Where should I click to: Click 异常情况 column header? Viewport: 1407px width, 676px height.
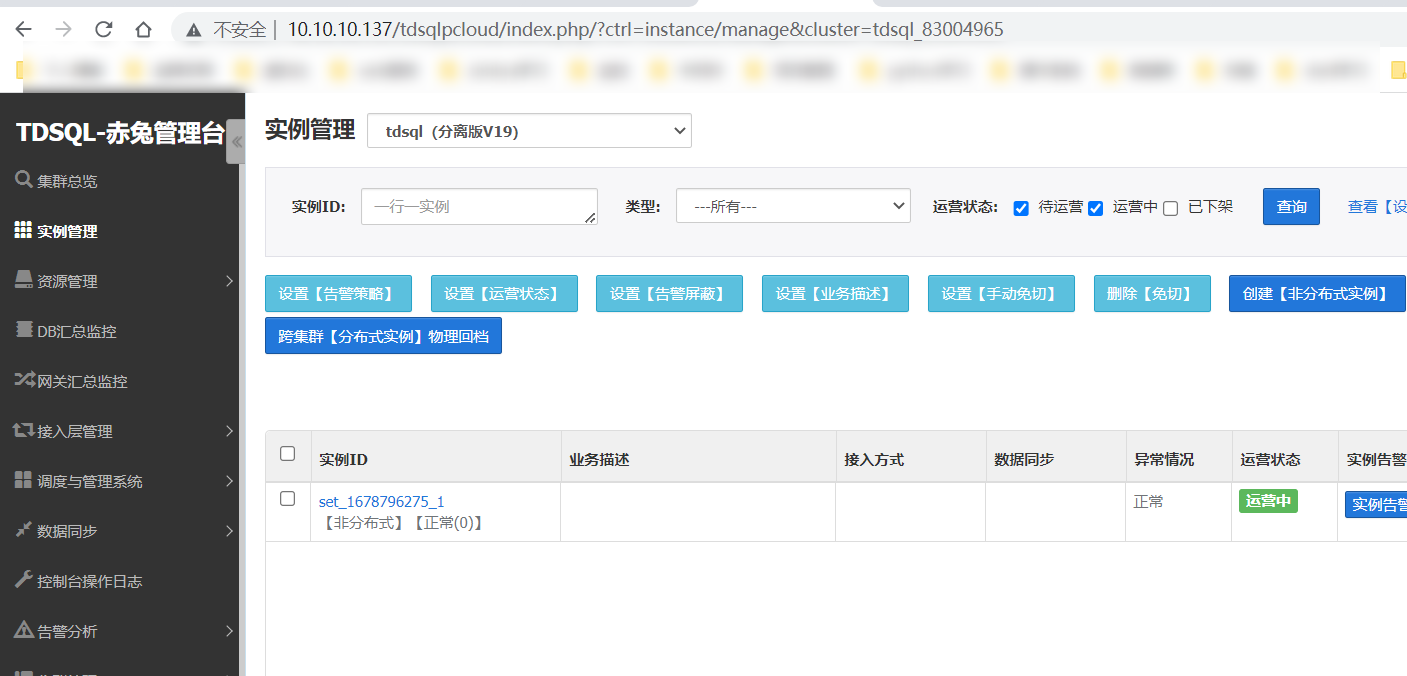1164,459
